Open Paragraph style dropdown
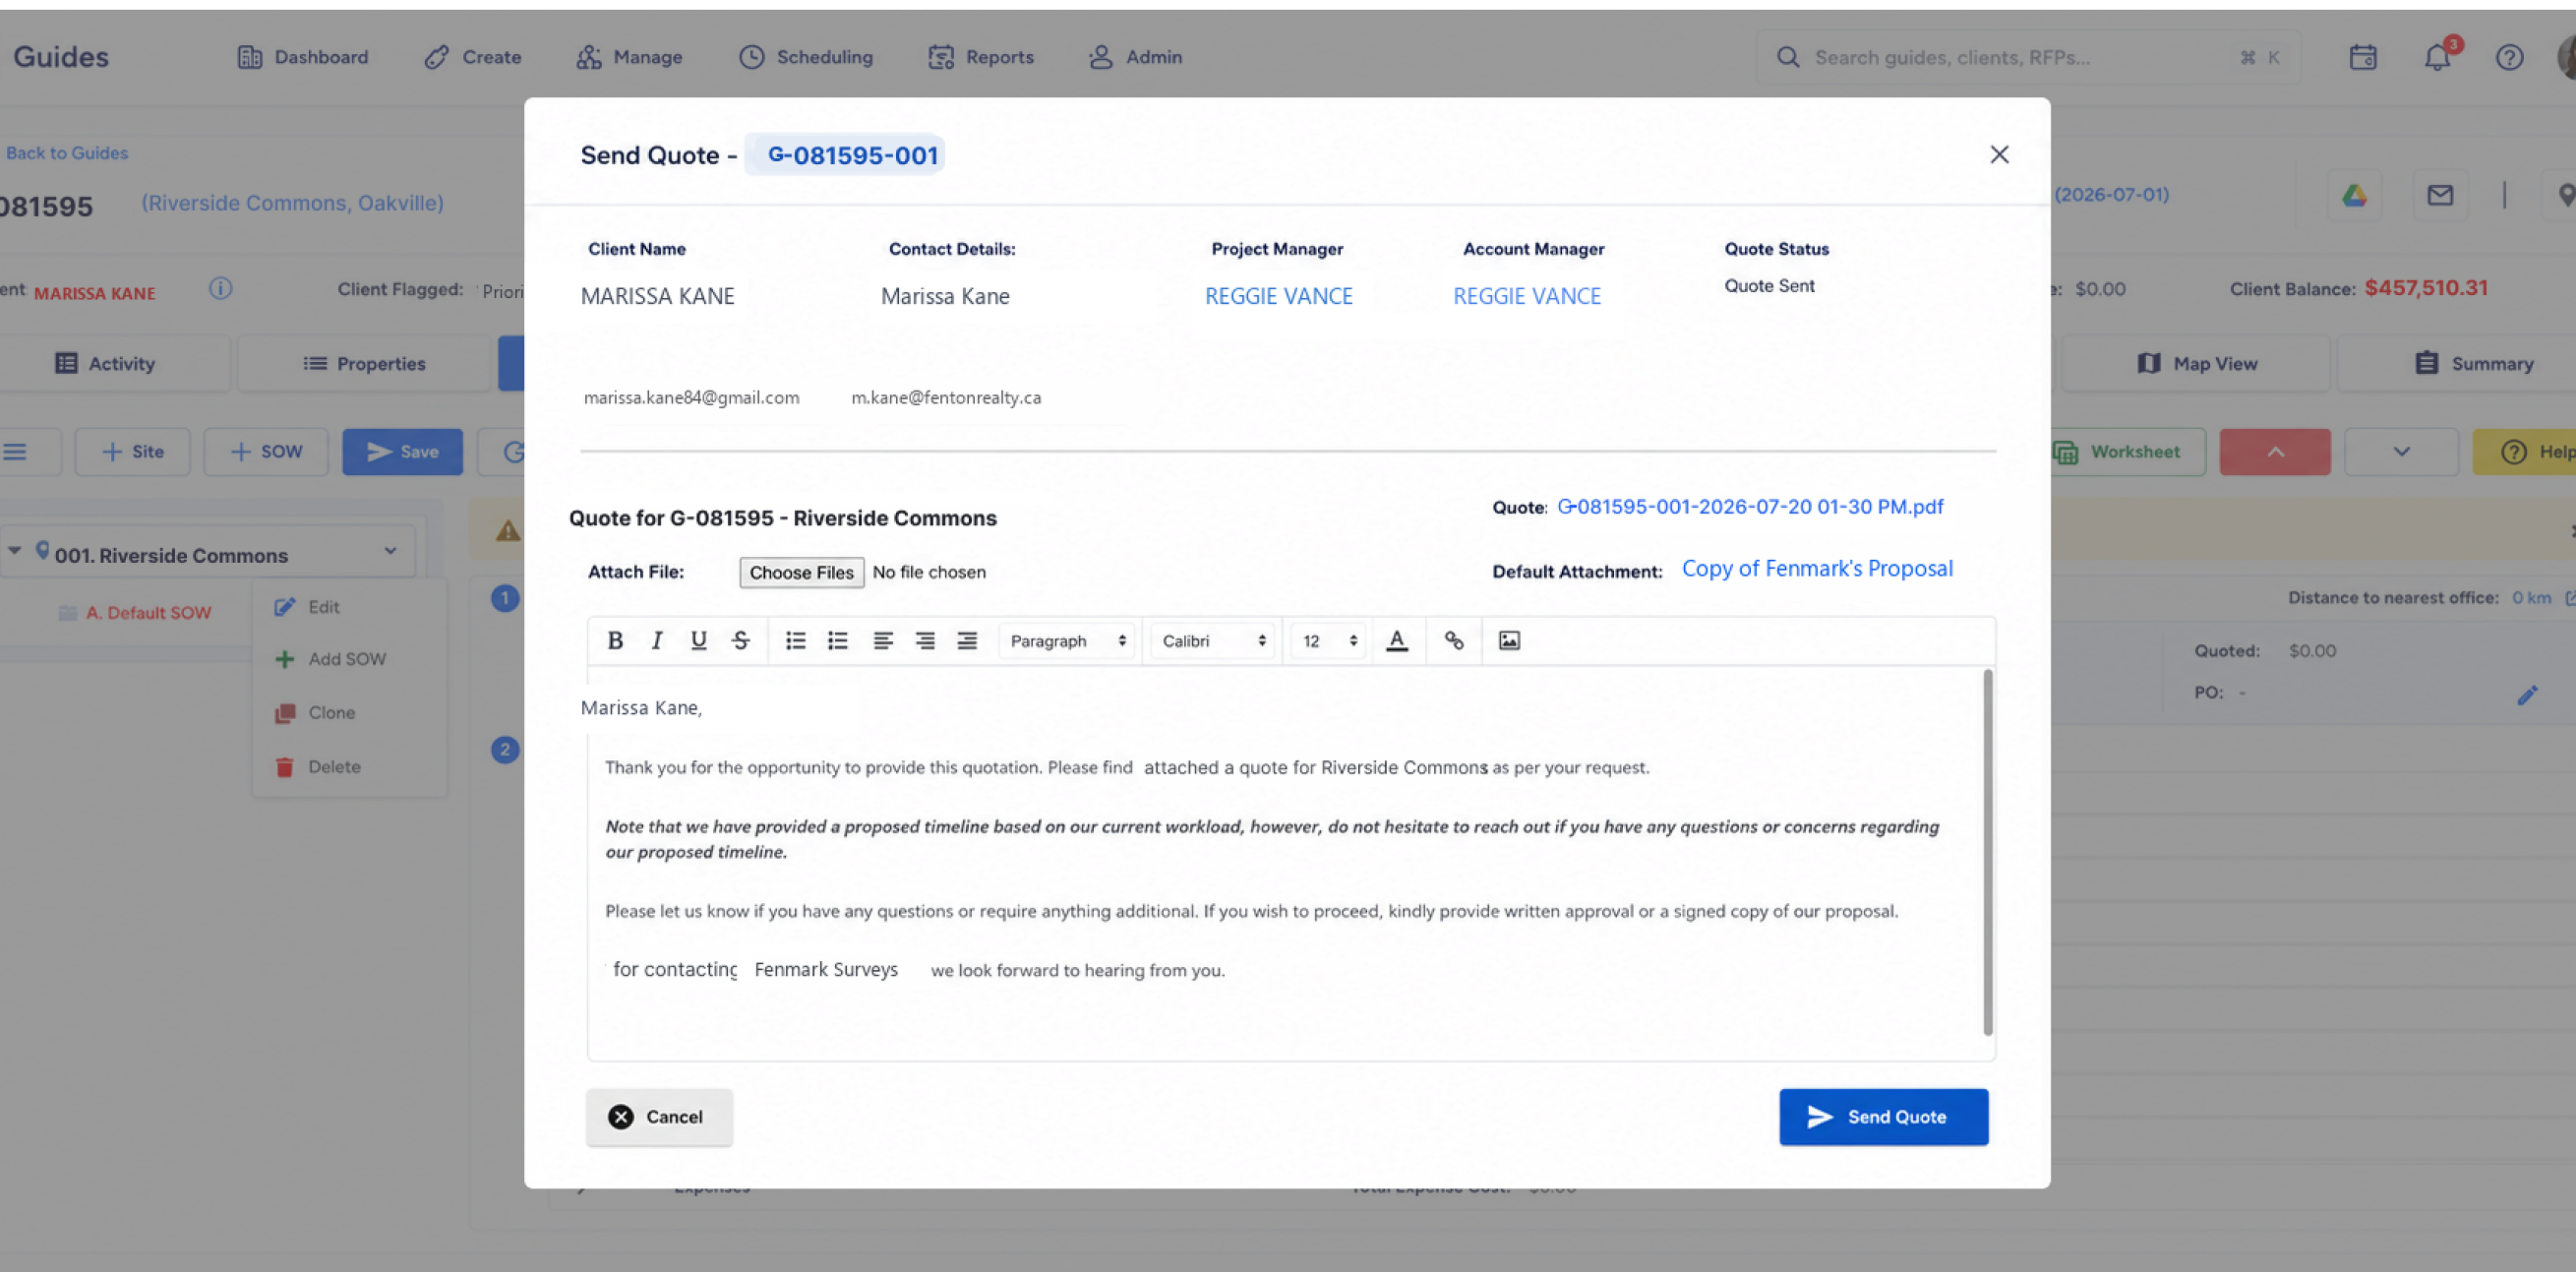The width and height of the screenshot is (2576, 1272). pos(1068,641)
